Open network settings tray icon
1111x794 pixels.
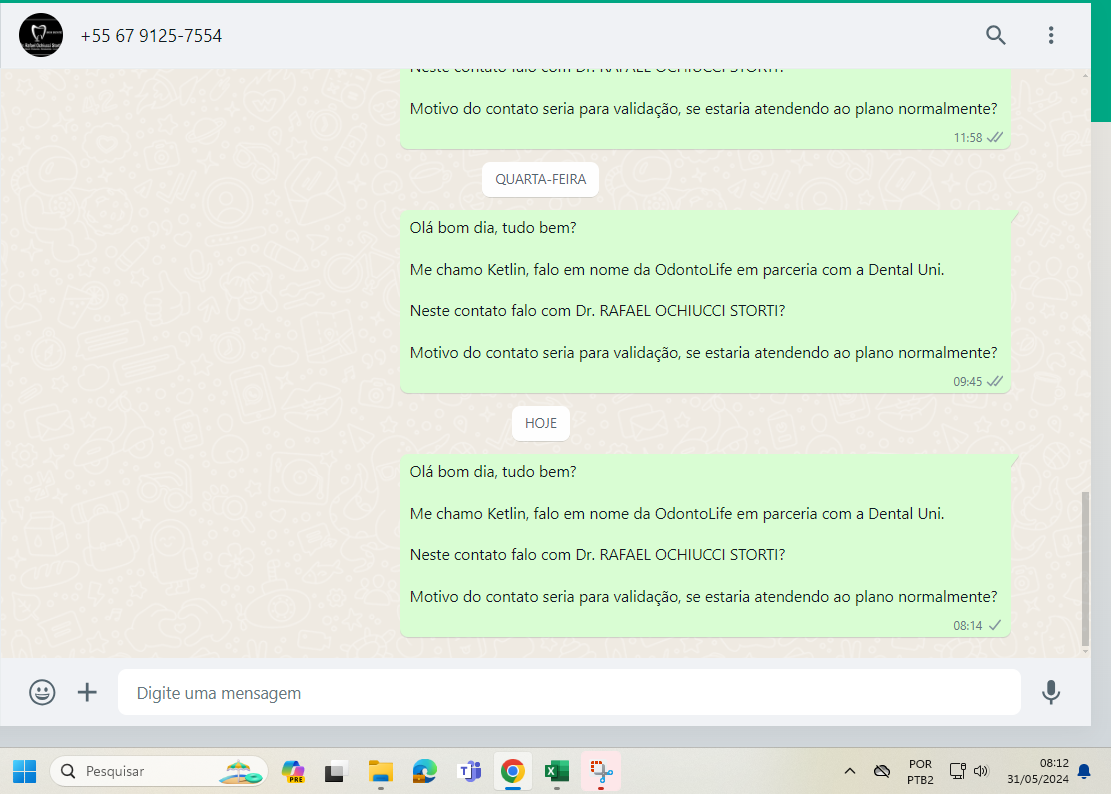tap(957, 771)
